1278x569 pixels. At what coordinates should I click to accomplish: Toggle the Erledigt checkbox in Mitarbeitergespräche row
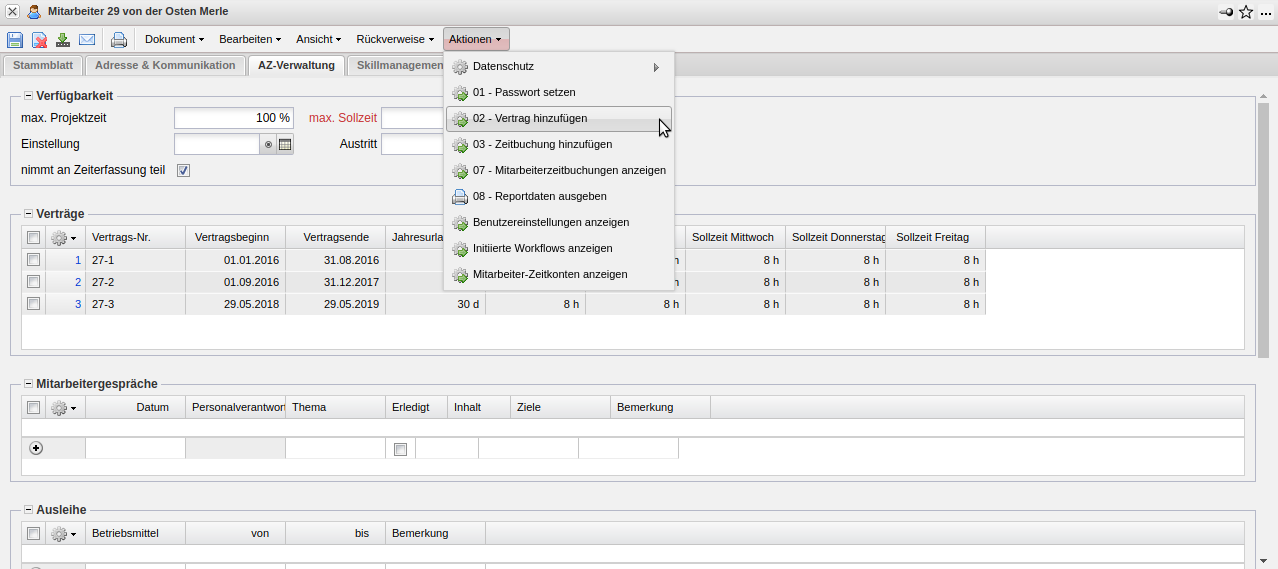point(401,449)
